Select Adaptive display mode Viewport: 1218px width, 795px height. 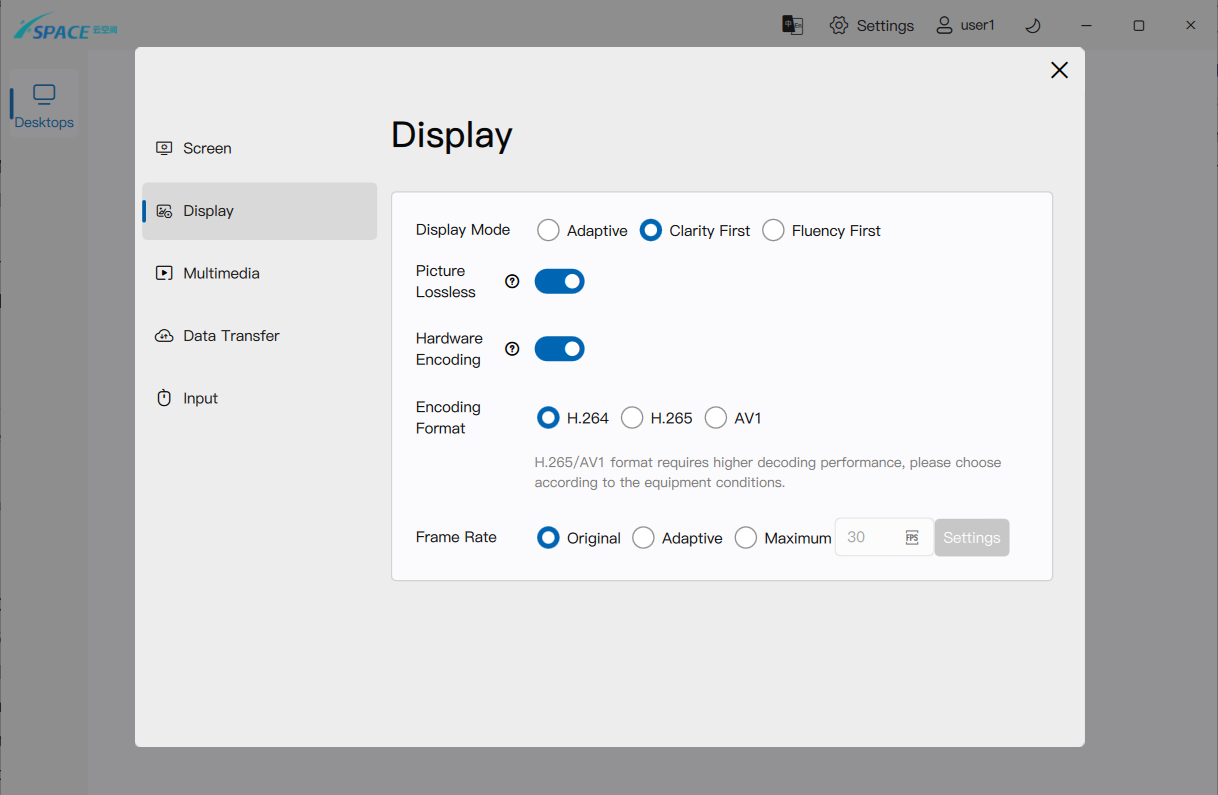click(548, 231)
